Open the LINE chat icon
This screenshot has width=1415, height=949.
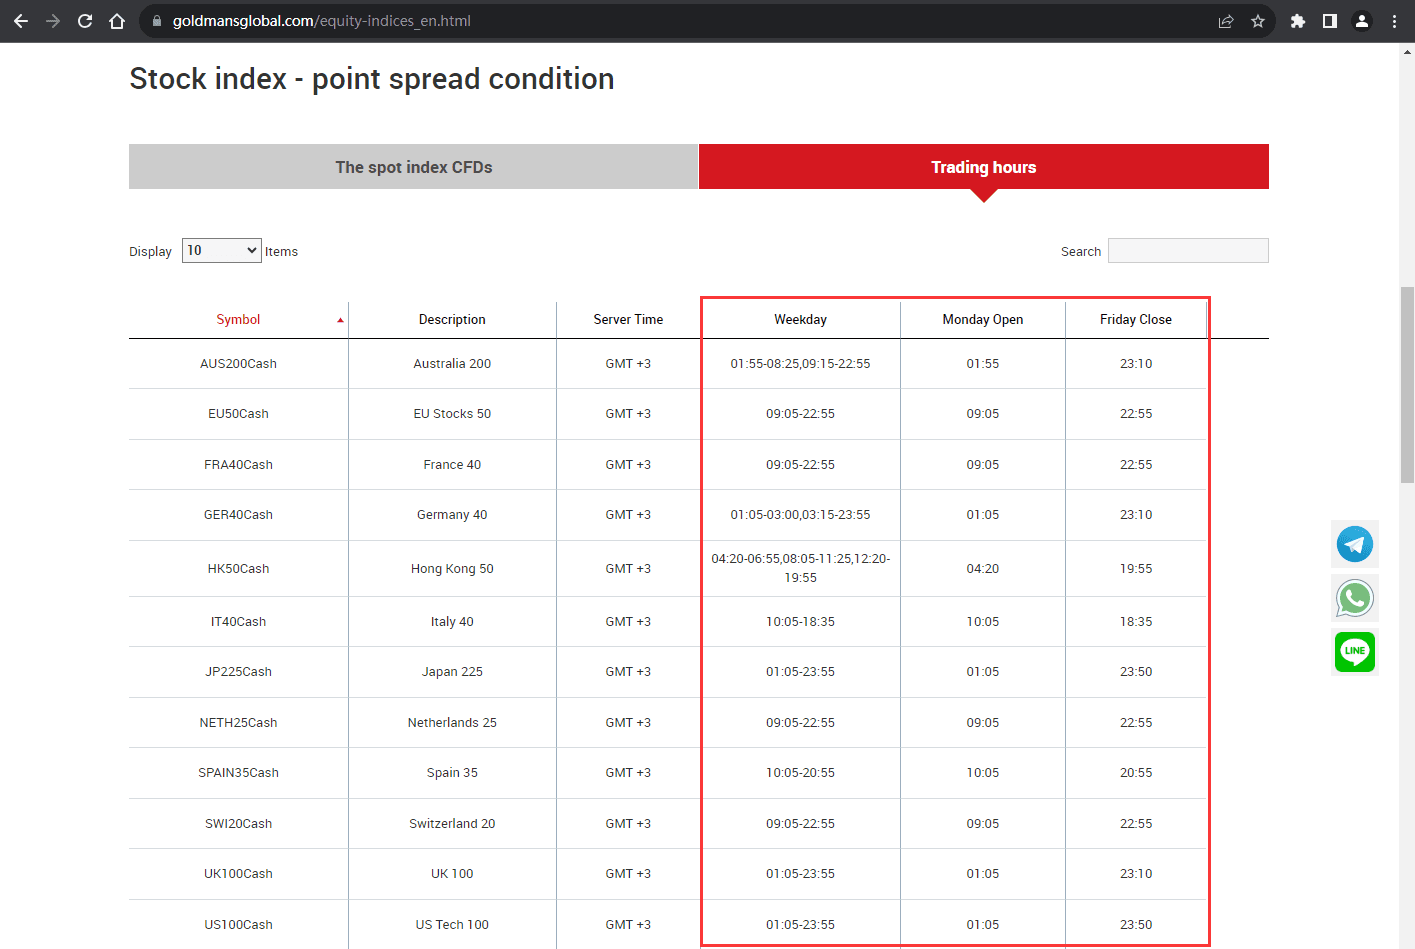click(x=1355, y=652)
